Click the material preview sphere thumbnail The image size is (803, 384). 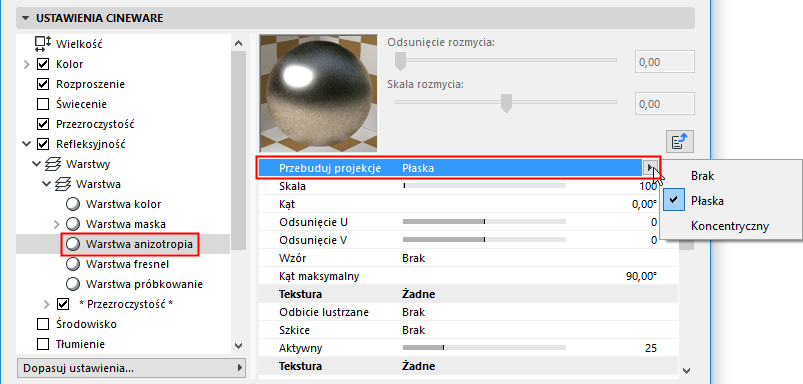pos(318,94)
